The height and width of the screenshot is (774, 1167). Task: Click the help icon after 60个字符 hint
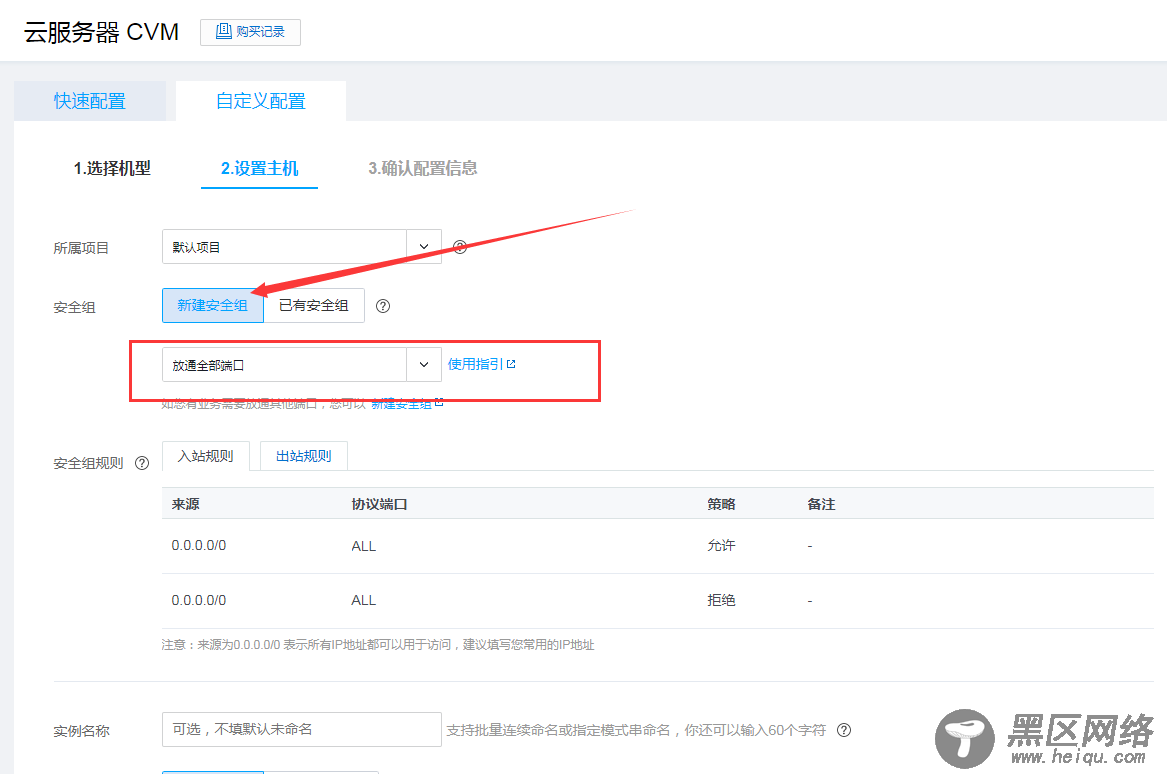coord(844,730)
